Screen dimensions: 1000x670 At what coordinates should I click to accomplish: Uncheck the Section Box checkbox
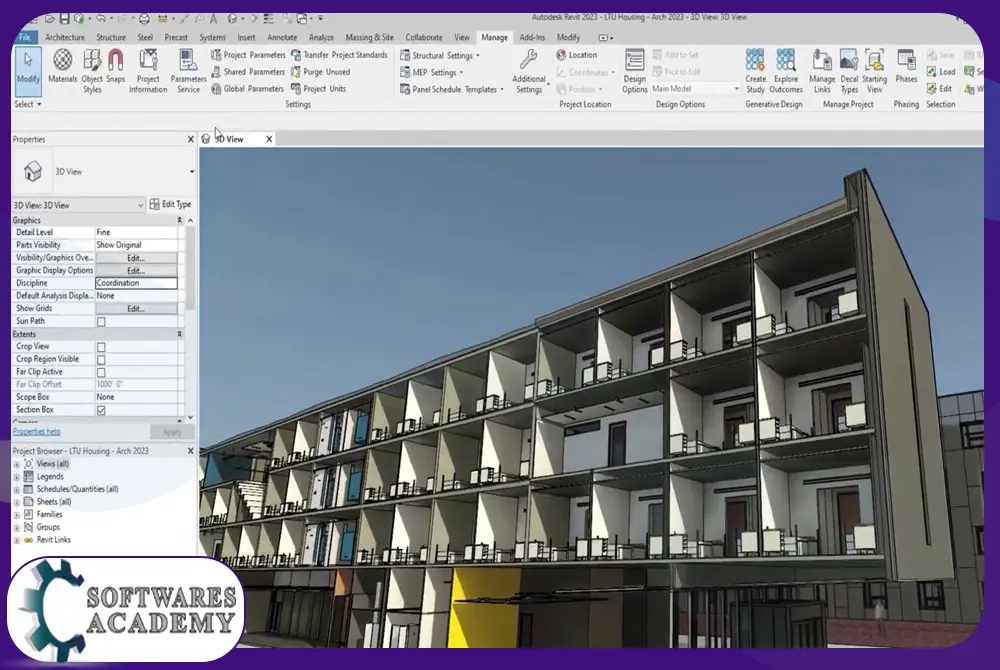coord(101,411)
